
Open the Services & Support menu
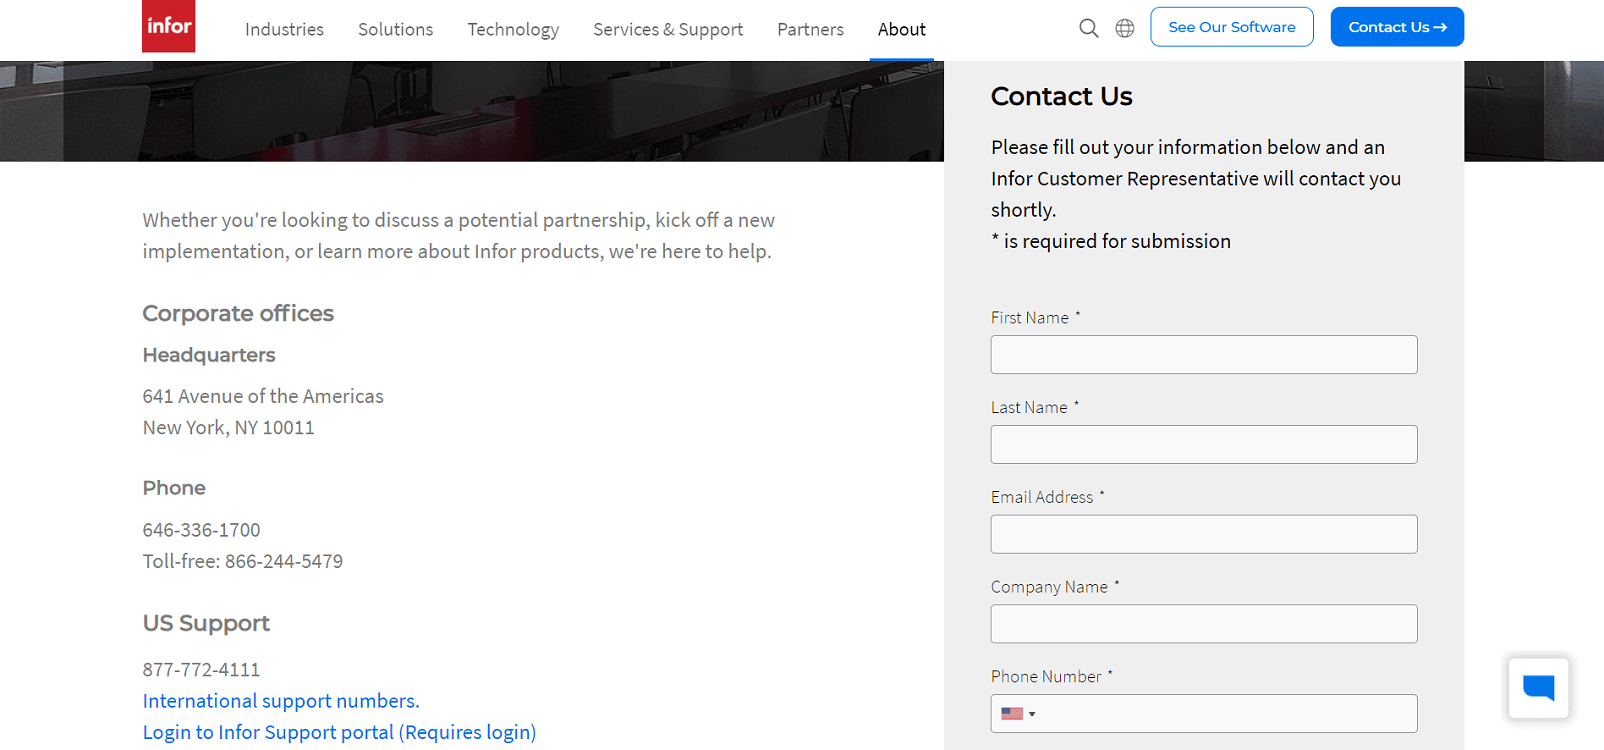668,30
